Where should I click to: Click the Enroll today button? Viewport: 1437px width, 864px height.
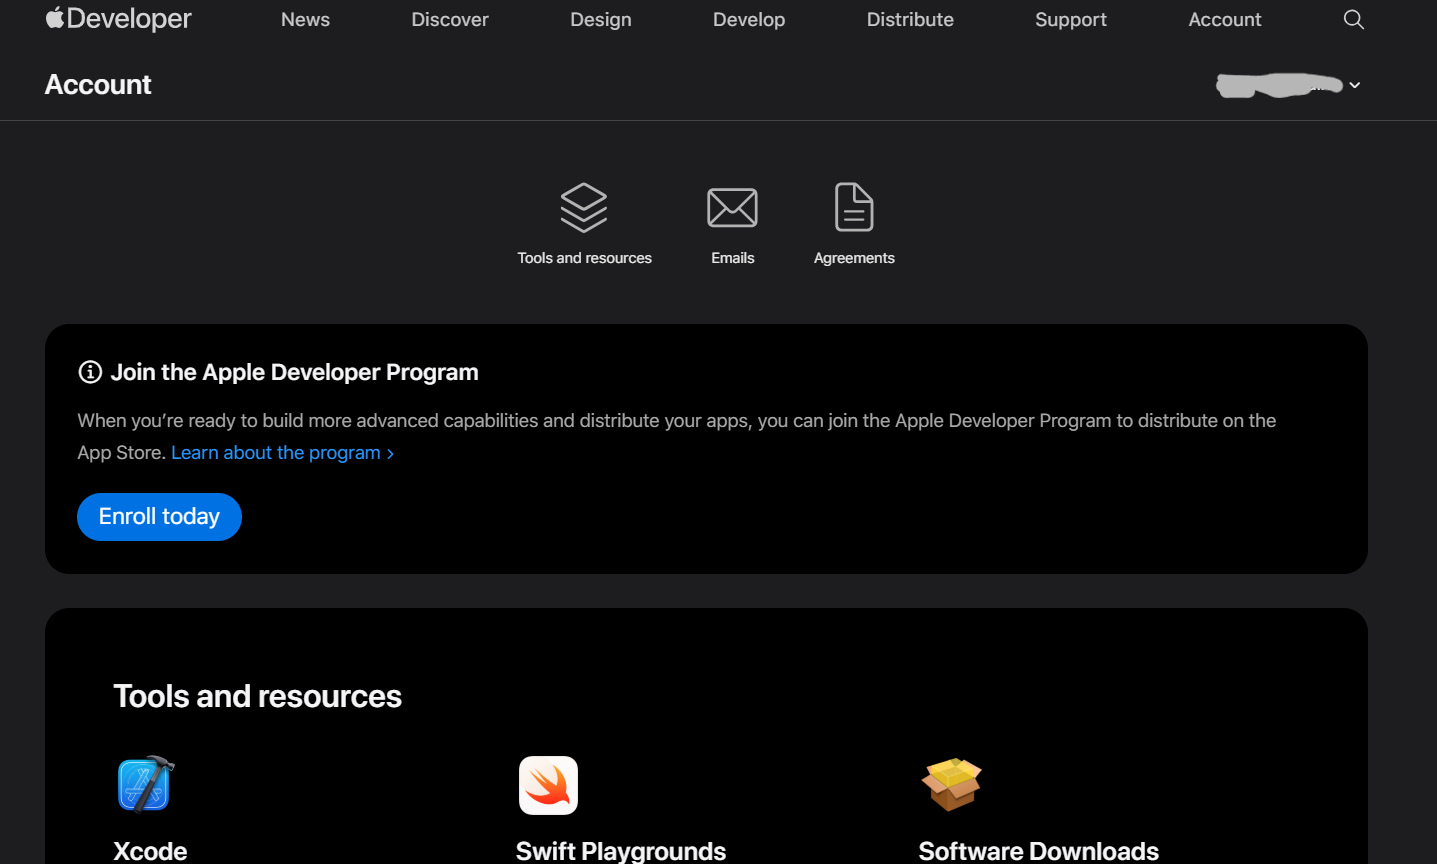tap(159, 516)
